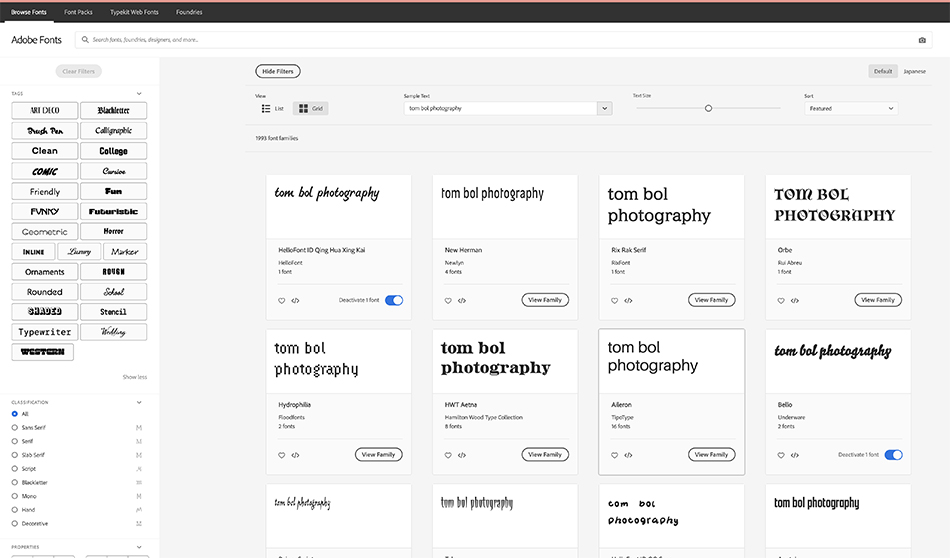Filter by Brush Pen tag

tap(45, 130)
